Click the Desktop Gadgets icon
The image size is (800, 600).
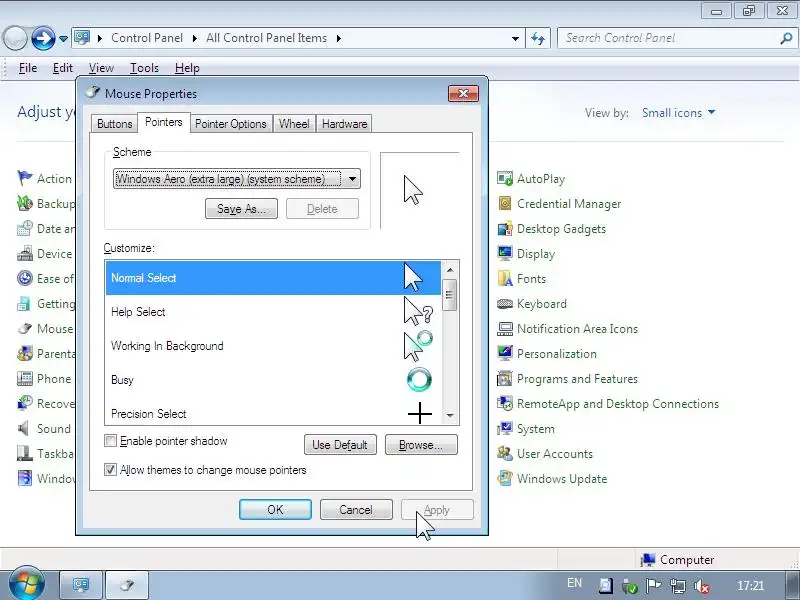pyautogui.click(x=505, y=229)
